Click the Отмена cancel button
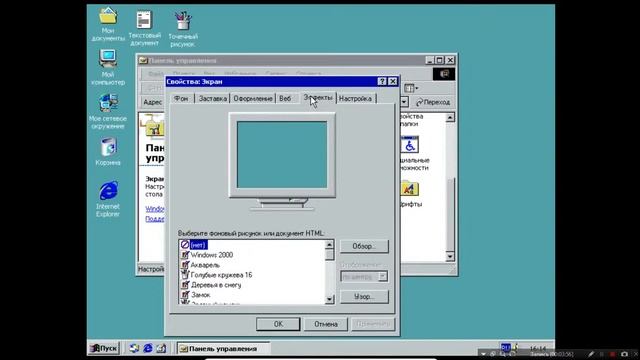 coord(326,324)
